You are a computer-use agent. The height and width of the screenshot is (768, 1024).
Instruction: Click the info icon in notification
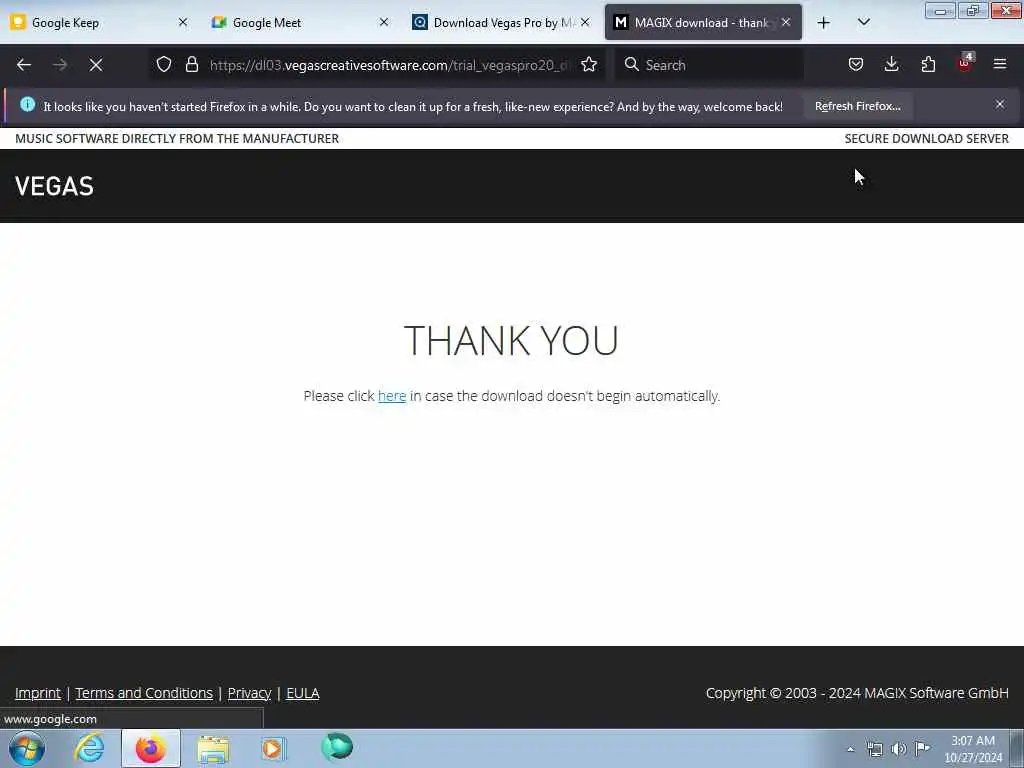[x=27, y=104]
